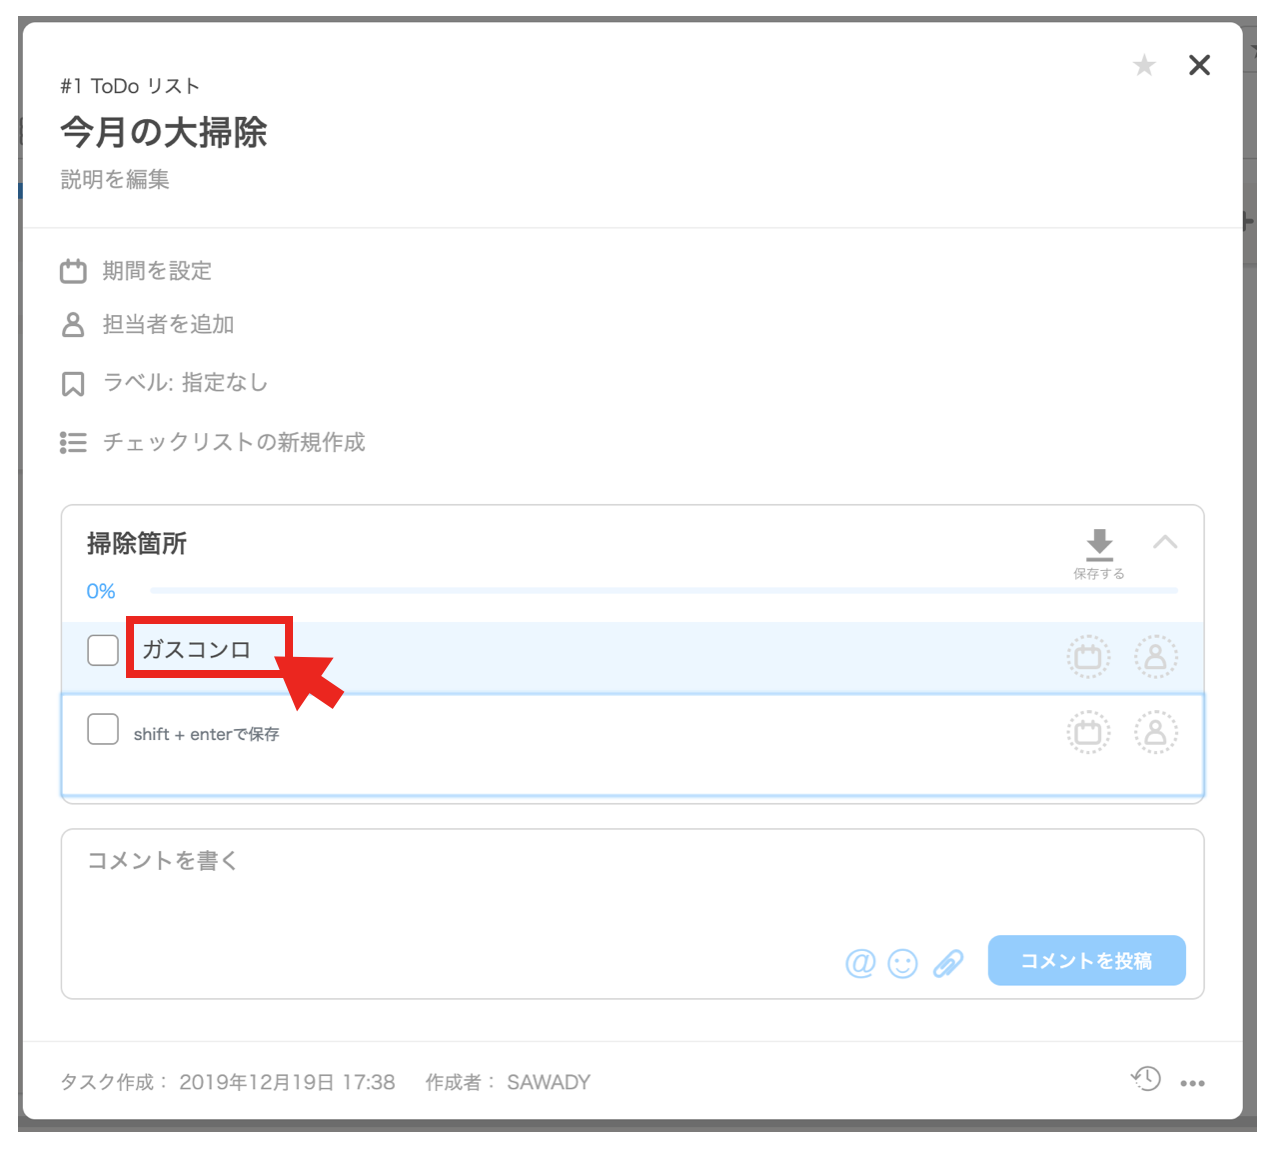Click 説明を編集 to edit the description
This screenshot has width=1268, height=1152.
pos(114,180)
